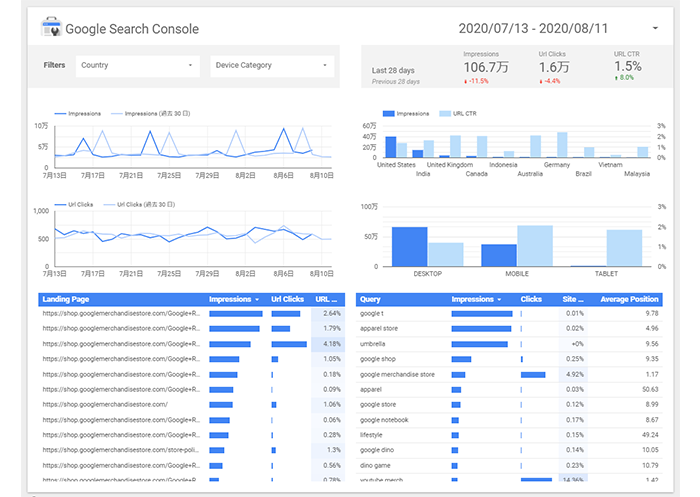Click the 2.64% URL CTR cell
This screenshot has height=497, width=700.
pos(328,313)
